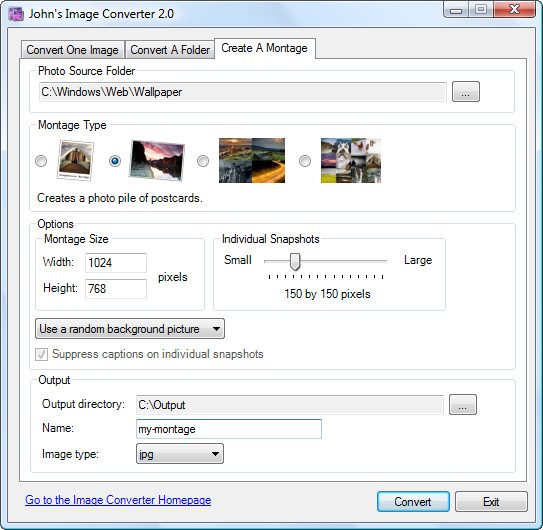Viewport: 543px width, 530px height.
Task: Toggle Suppress captions on individual snapshots checkbox
Action: coord(41,354)
